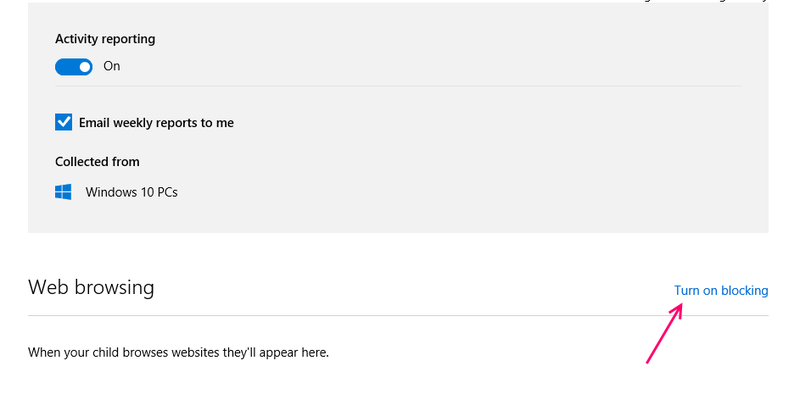Click the Turn on blocking link
This screenshot has width=800, height=394.
point(721,290)
